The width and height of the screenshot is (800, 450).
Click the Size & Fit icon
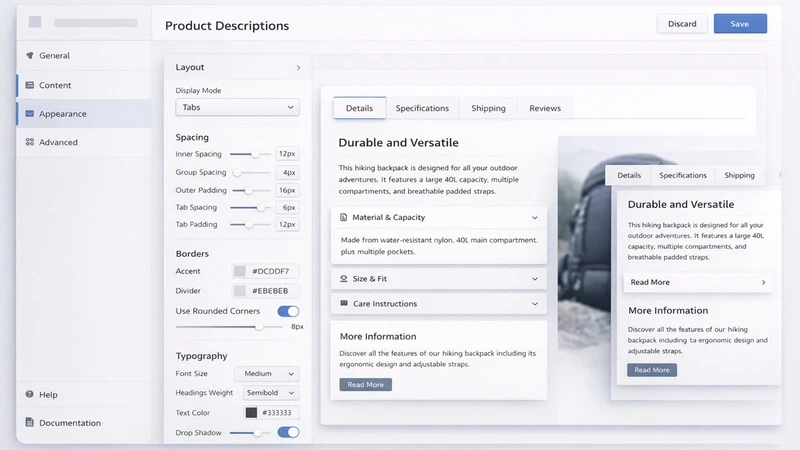click(343, 279)
